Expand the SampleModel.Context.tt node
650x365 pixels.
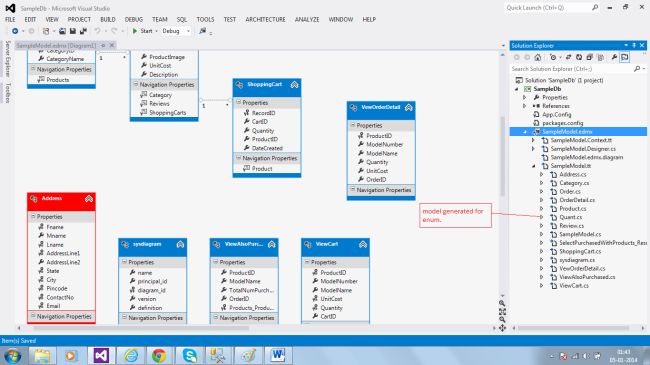(x=534, y=140)
